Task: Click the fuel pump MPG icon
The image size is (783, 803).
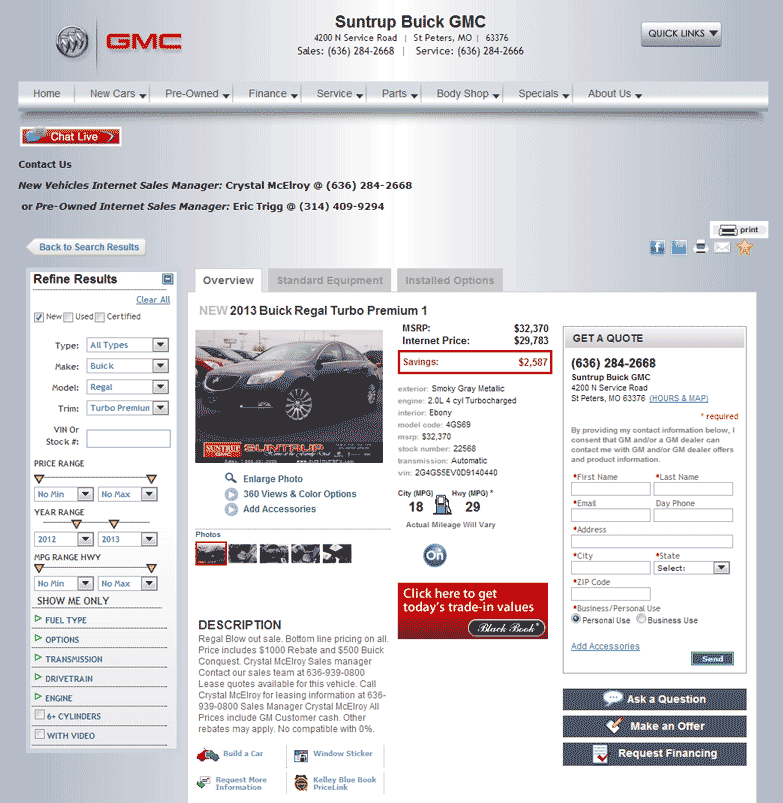Action: [442, 504]
